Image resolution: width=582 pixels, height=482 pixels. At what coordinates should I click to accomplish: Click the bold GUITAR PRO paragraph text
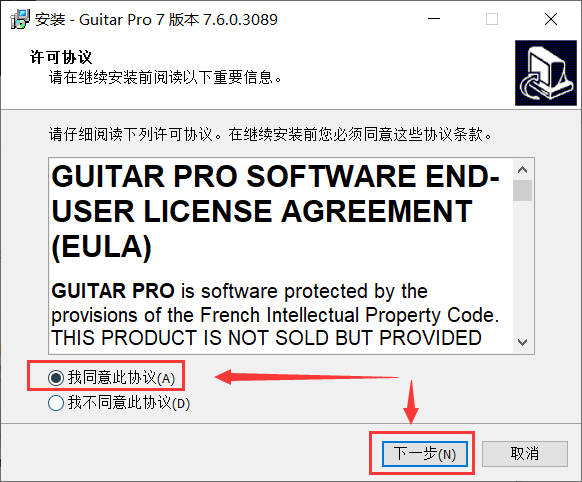[113, 291]
